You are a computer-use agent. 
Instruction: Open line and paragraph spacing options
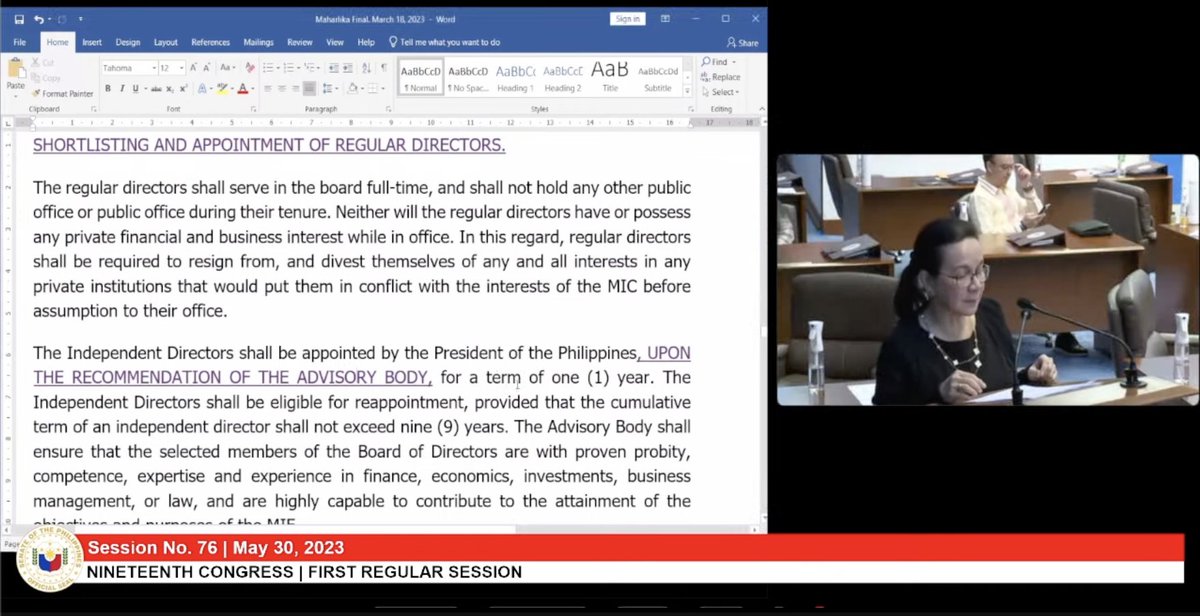click(330, 89)
